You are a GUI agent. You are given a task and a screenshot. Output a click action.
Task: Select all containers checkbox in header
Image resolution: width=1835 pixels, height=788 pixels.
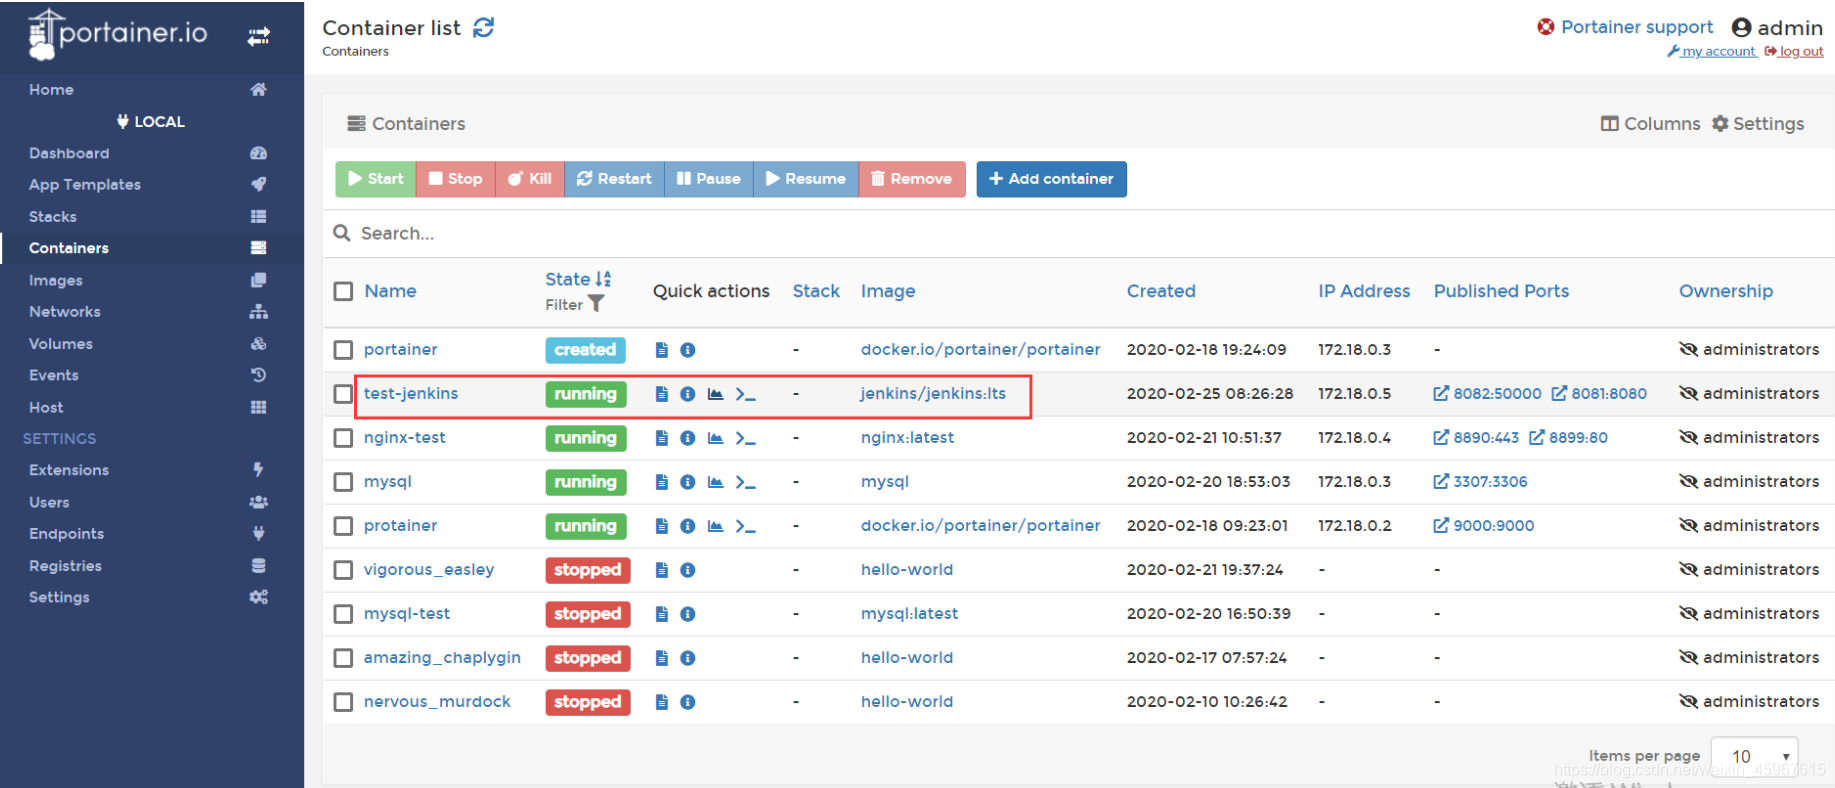[343, 291]
